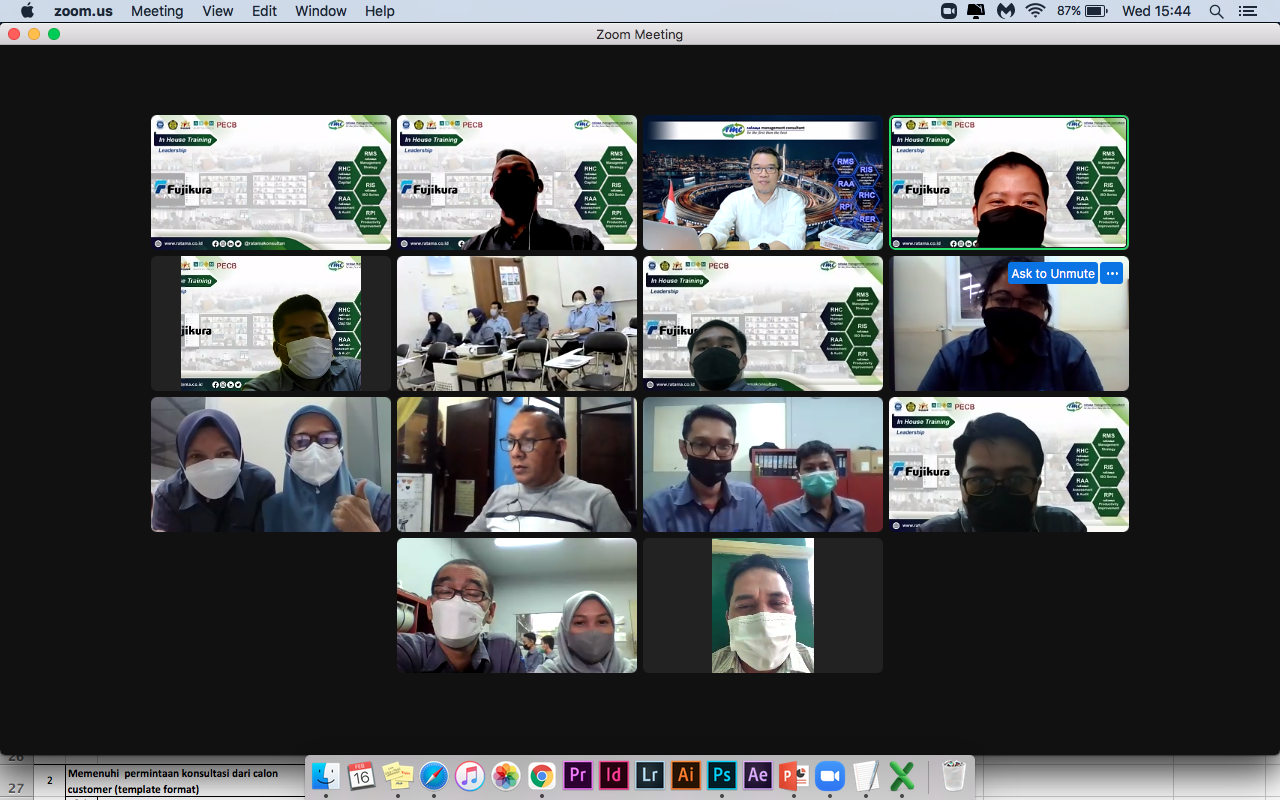Image resolution: width=1280 pixels, height=800 pixels.
Task: Select the classroom group video tile
Action: pyautogui.click(x=517, y=323)
